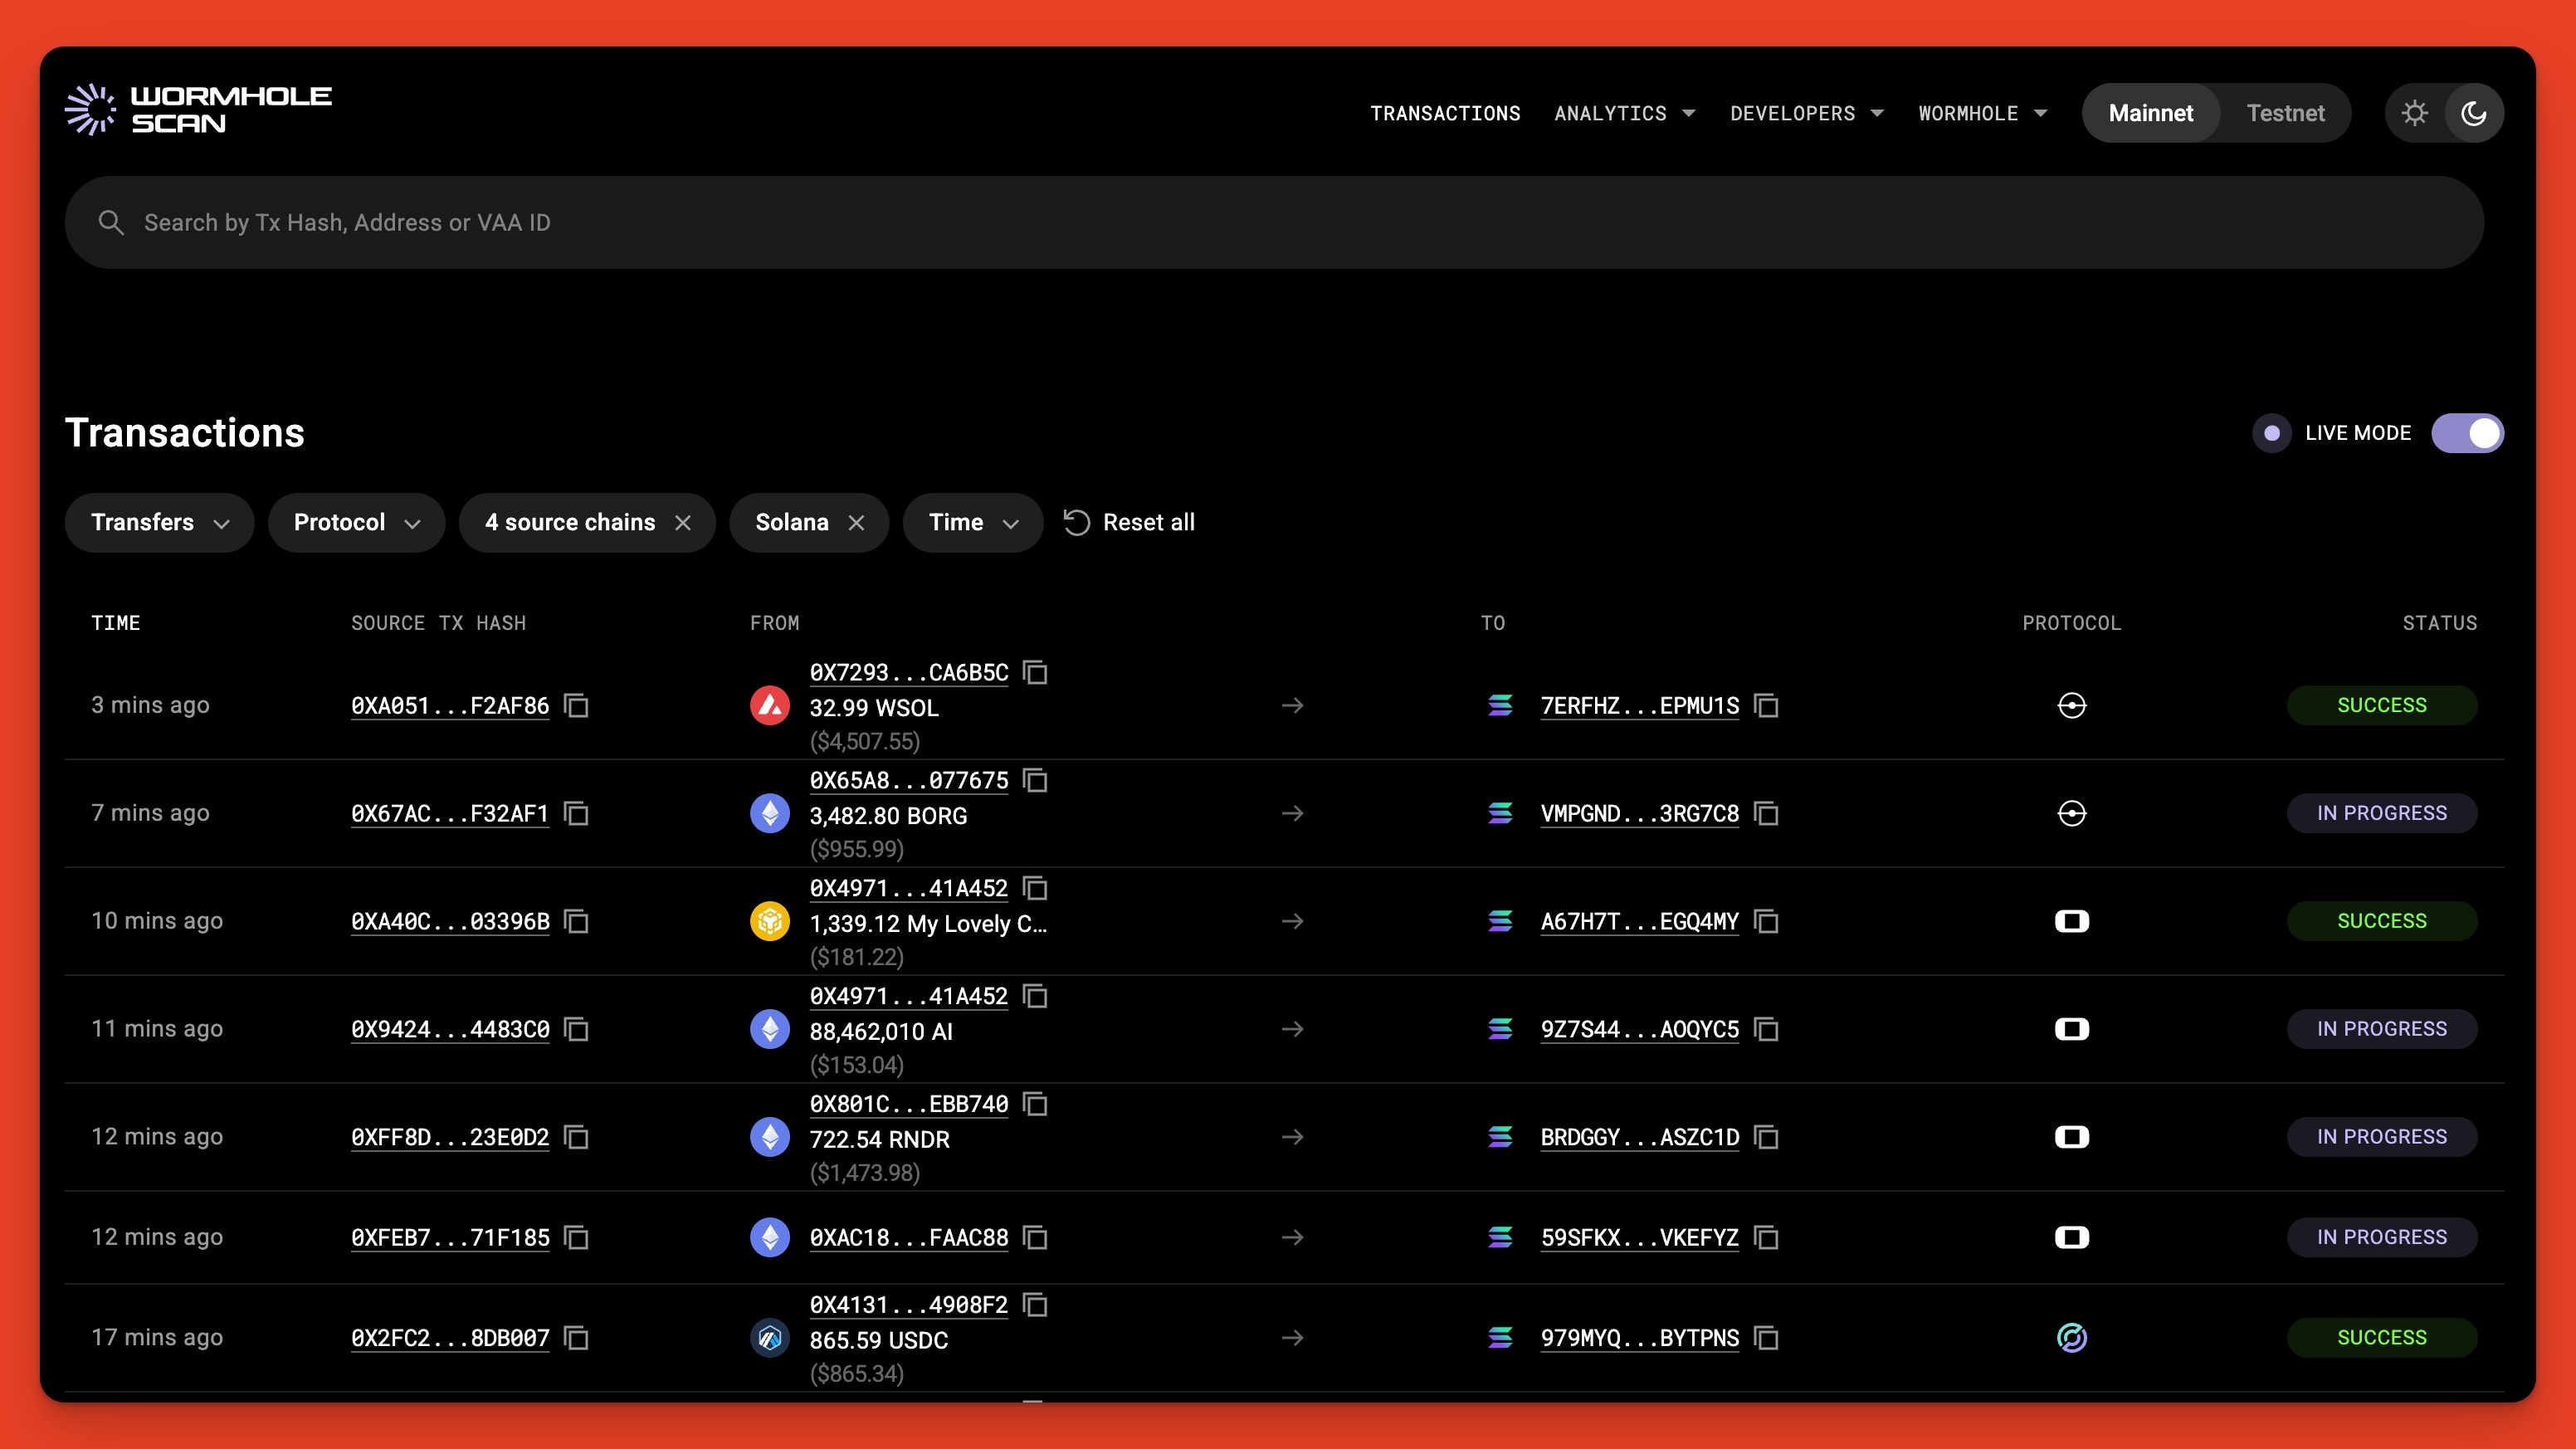
Task: Switch to Mainnet
Action: [2151, 112]
